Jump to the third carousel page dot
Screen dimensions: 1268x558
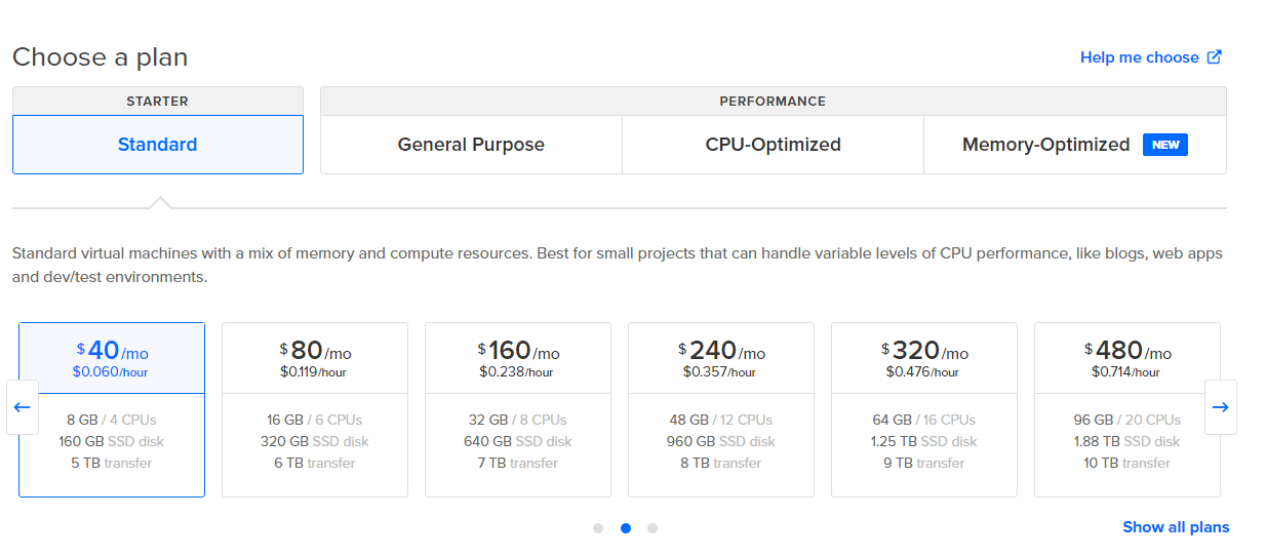click(652, 528)
